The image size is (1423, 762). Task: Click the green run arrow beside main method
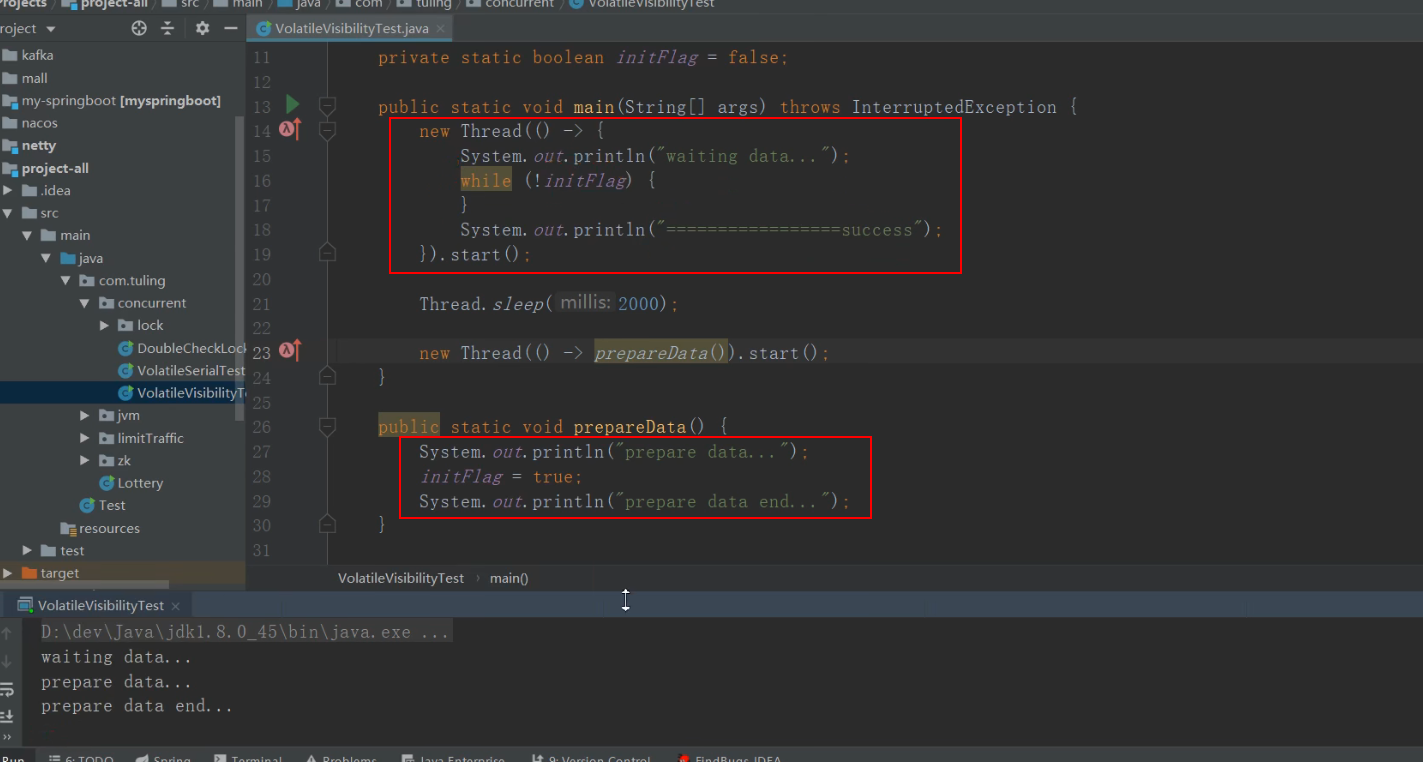(x=292, y=104)
